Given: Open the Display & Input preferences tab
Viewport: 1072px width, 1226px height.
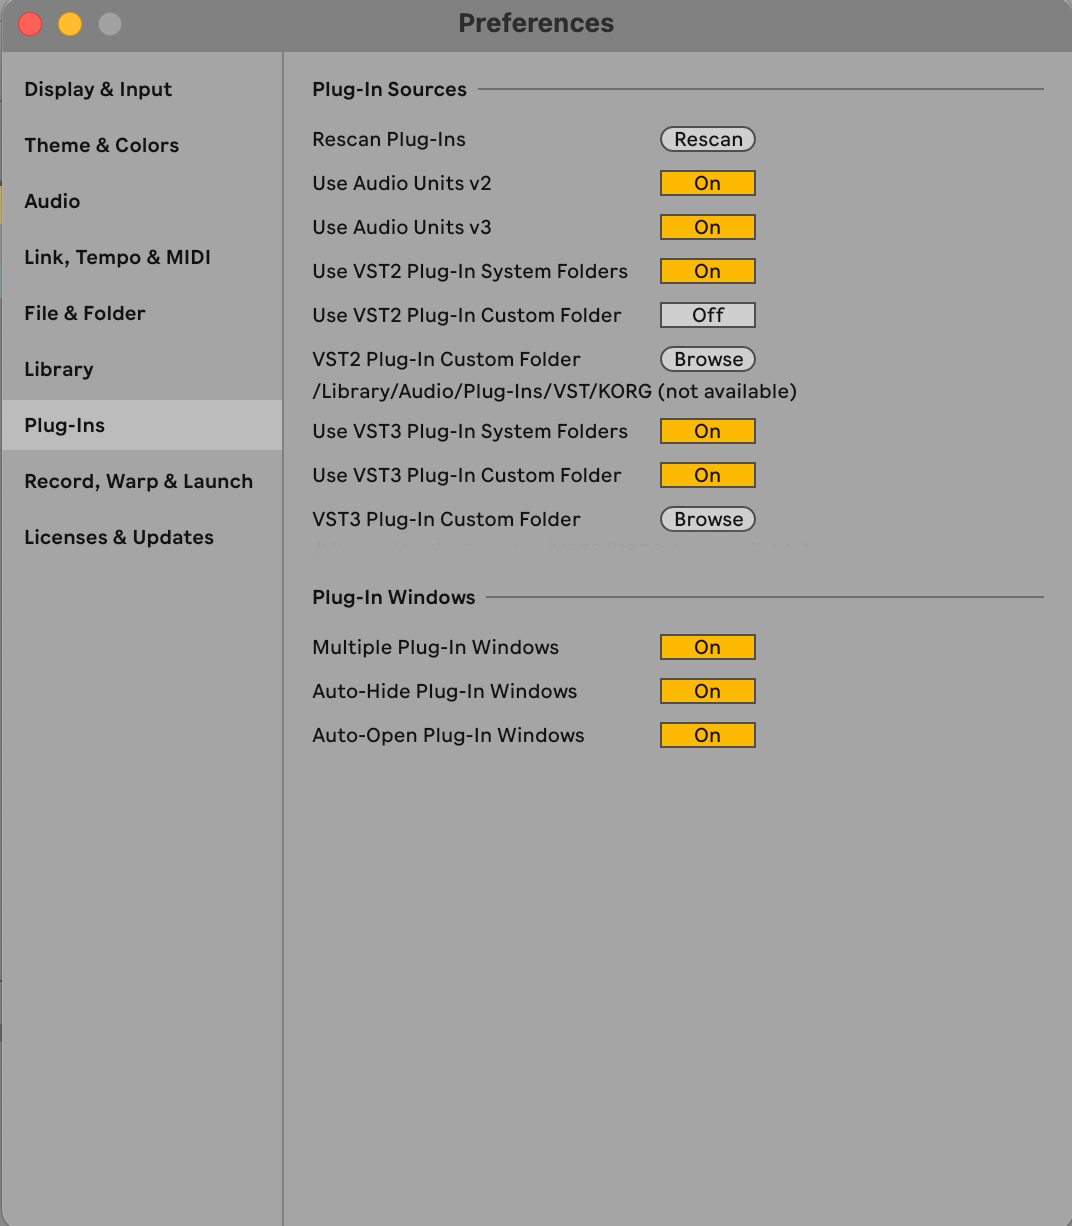Looking at the screenshot, I should pos(98,89).
